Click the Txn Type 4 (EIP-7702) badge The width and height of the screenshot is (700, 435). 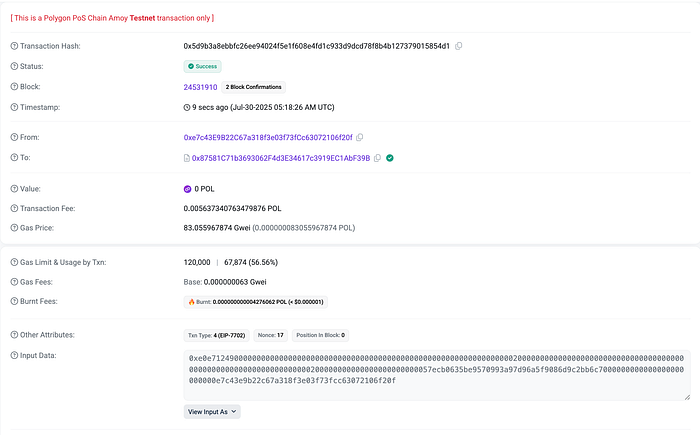pos(217,335)
